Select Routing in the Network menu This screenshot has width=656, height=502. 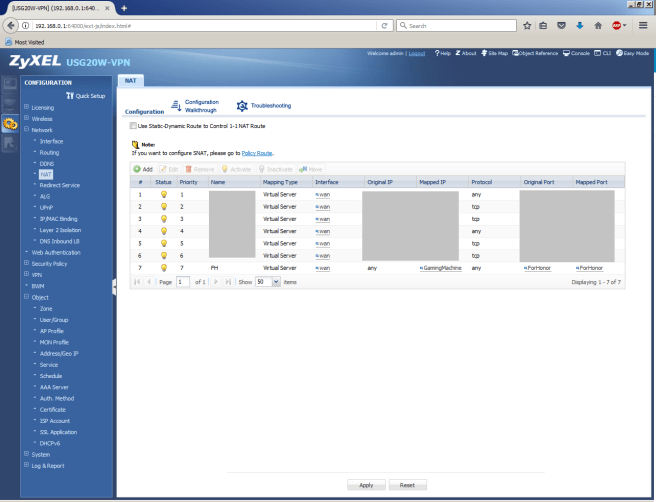(50, 152)
